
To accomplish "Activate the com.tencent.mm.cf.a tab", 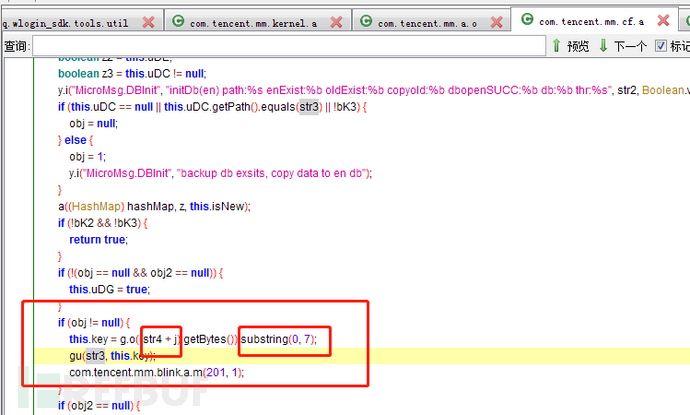I will pos(591,21).
